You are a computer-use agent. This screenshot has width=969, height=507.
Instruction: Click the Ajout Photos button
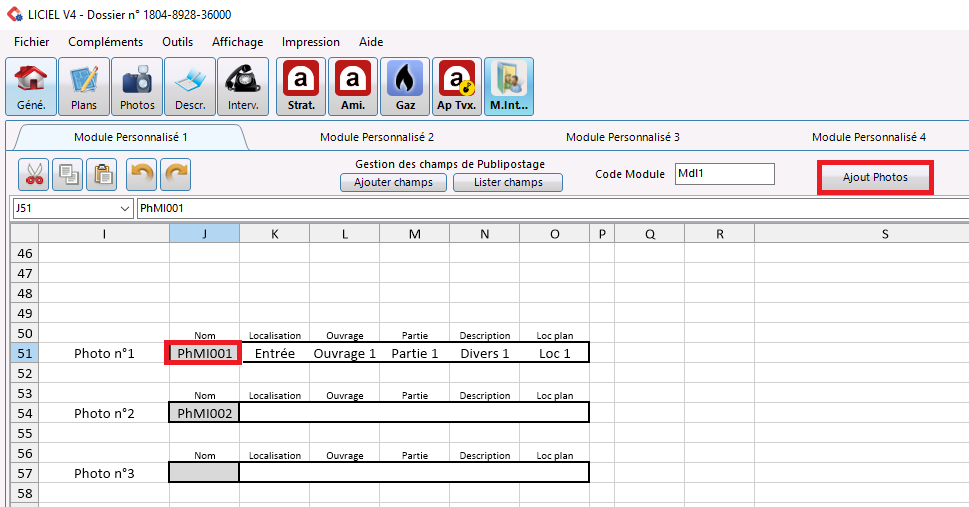tap(875, 177)
